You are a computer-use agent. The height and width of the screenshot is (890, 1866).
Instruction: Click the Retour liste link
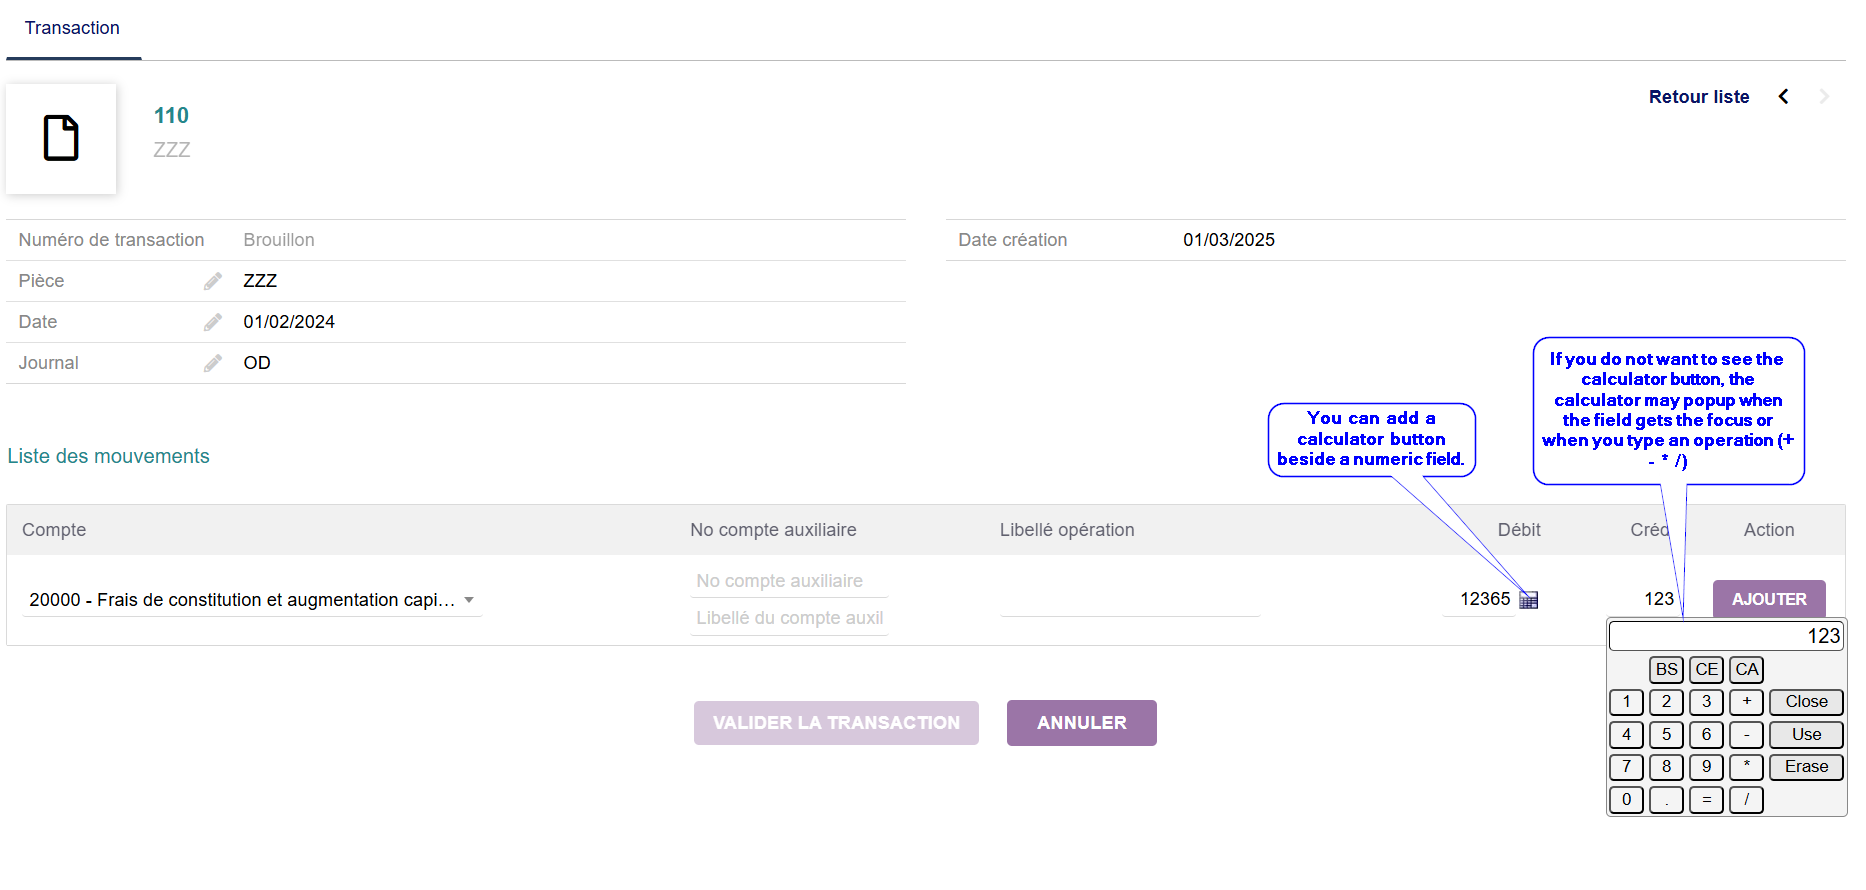click(1698, 97)
